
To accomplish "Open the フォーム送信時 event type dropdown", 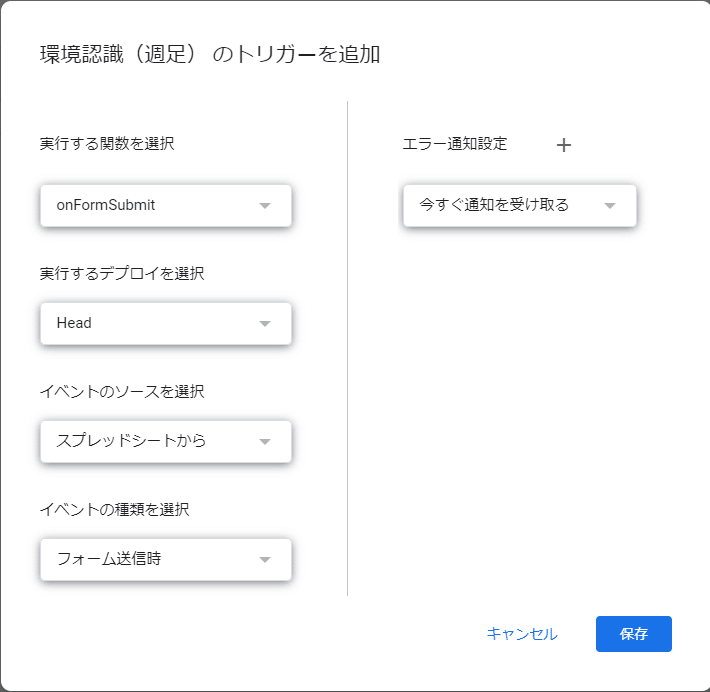I will [166, 559].
